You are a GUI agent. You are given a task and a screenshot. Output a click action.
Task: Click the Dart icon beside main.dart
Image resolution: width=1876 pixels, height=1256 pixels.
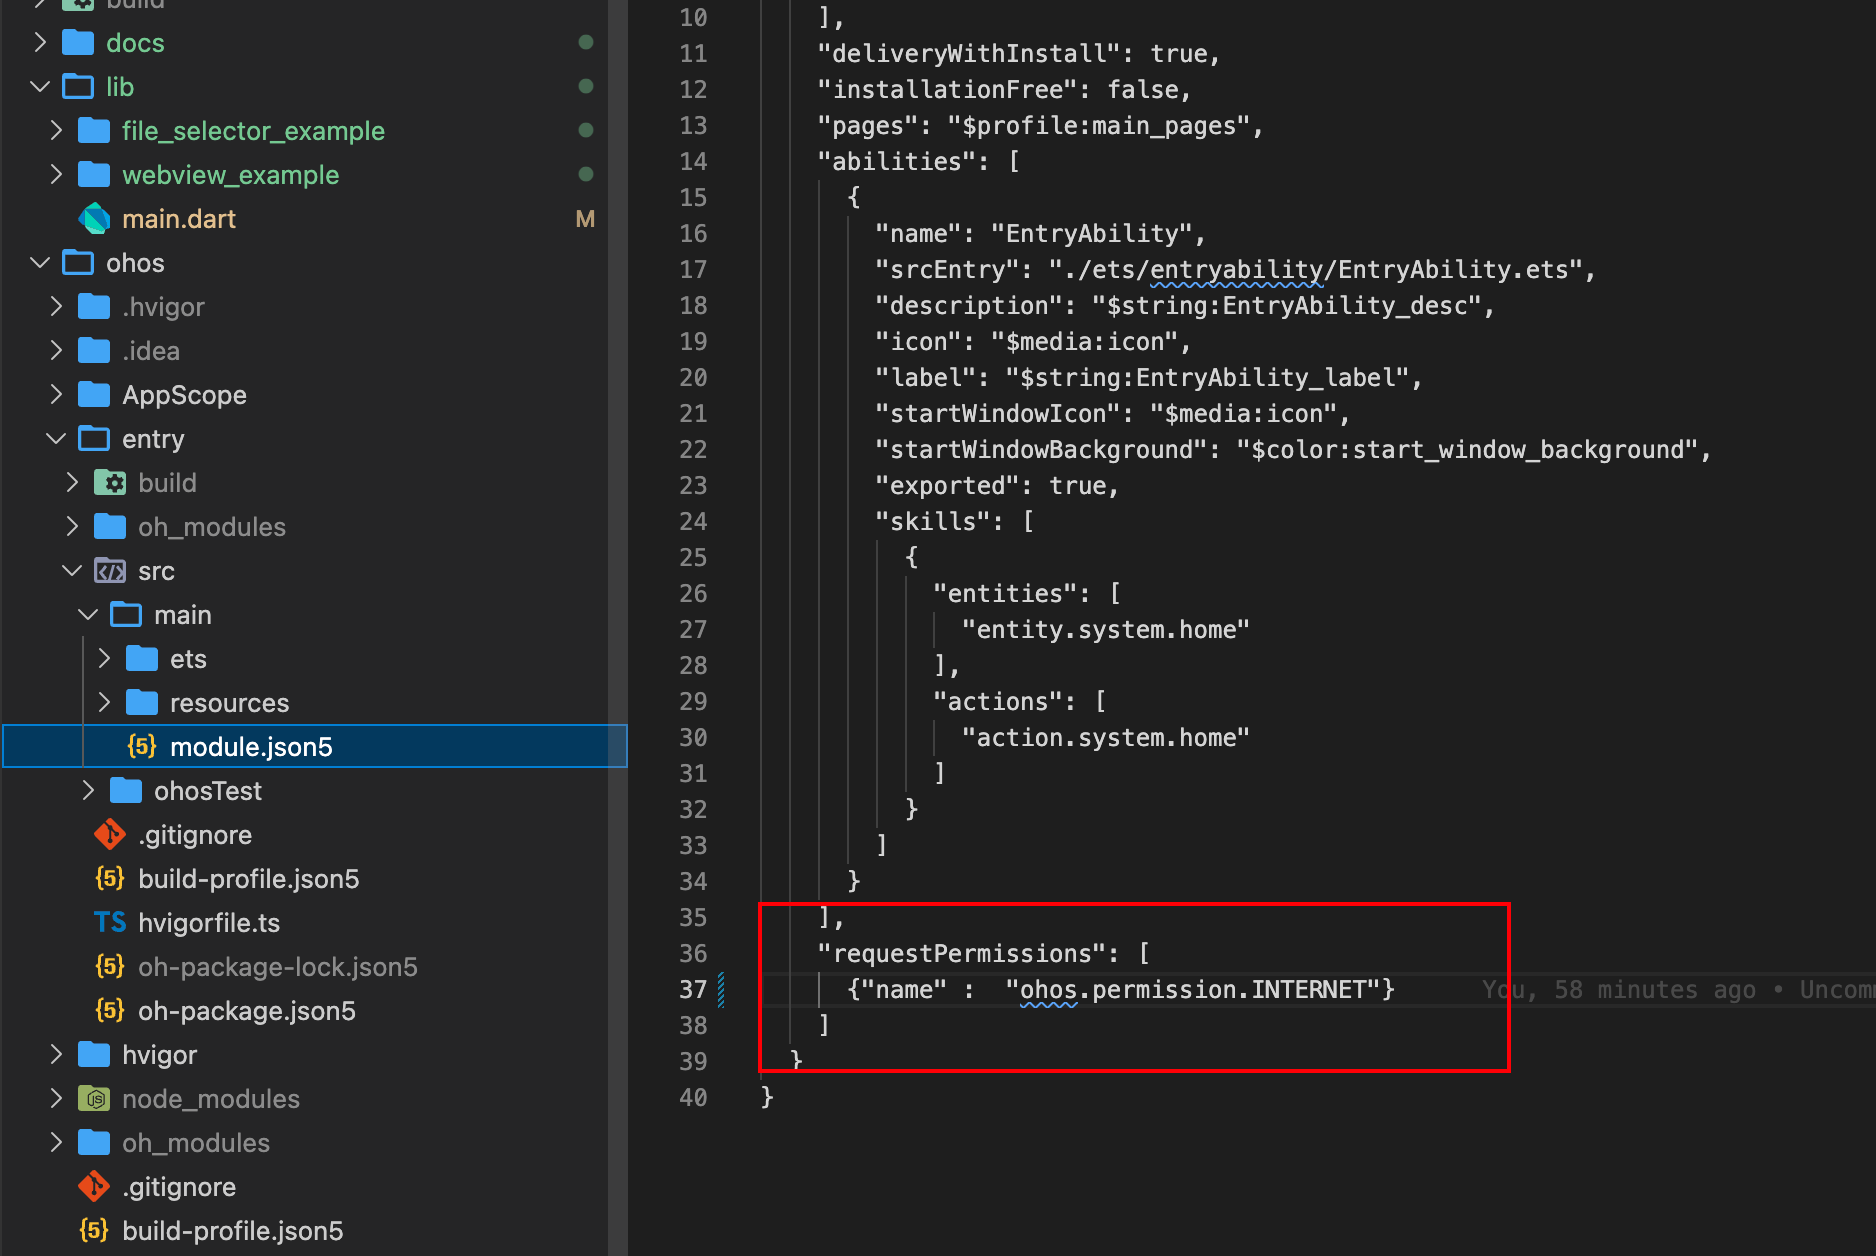click(x=94, y=219)
